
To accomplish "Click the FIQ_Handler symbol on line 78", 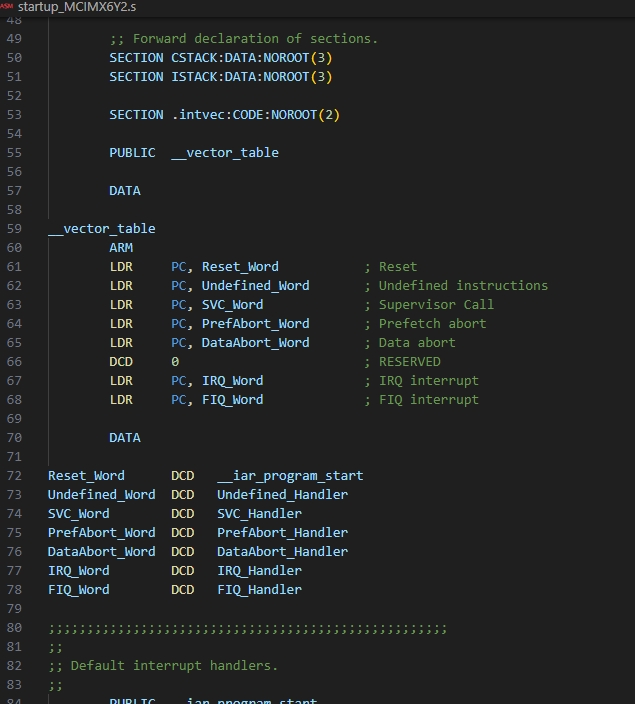I will tap(260, 590).
